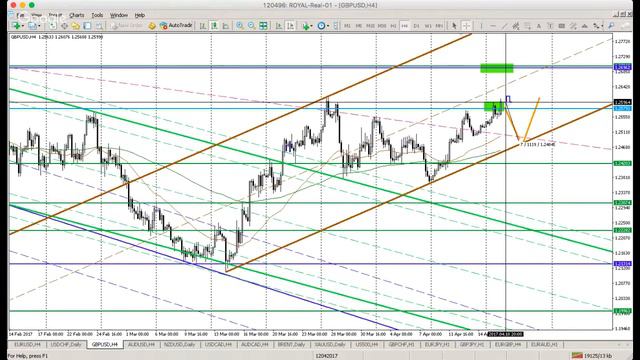The width and height of the screenshot is (640, 360).
Task: Click the search magnifier icon at toolbar end
Action: click(x=611, y=26)
